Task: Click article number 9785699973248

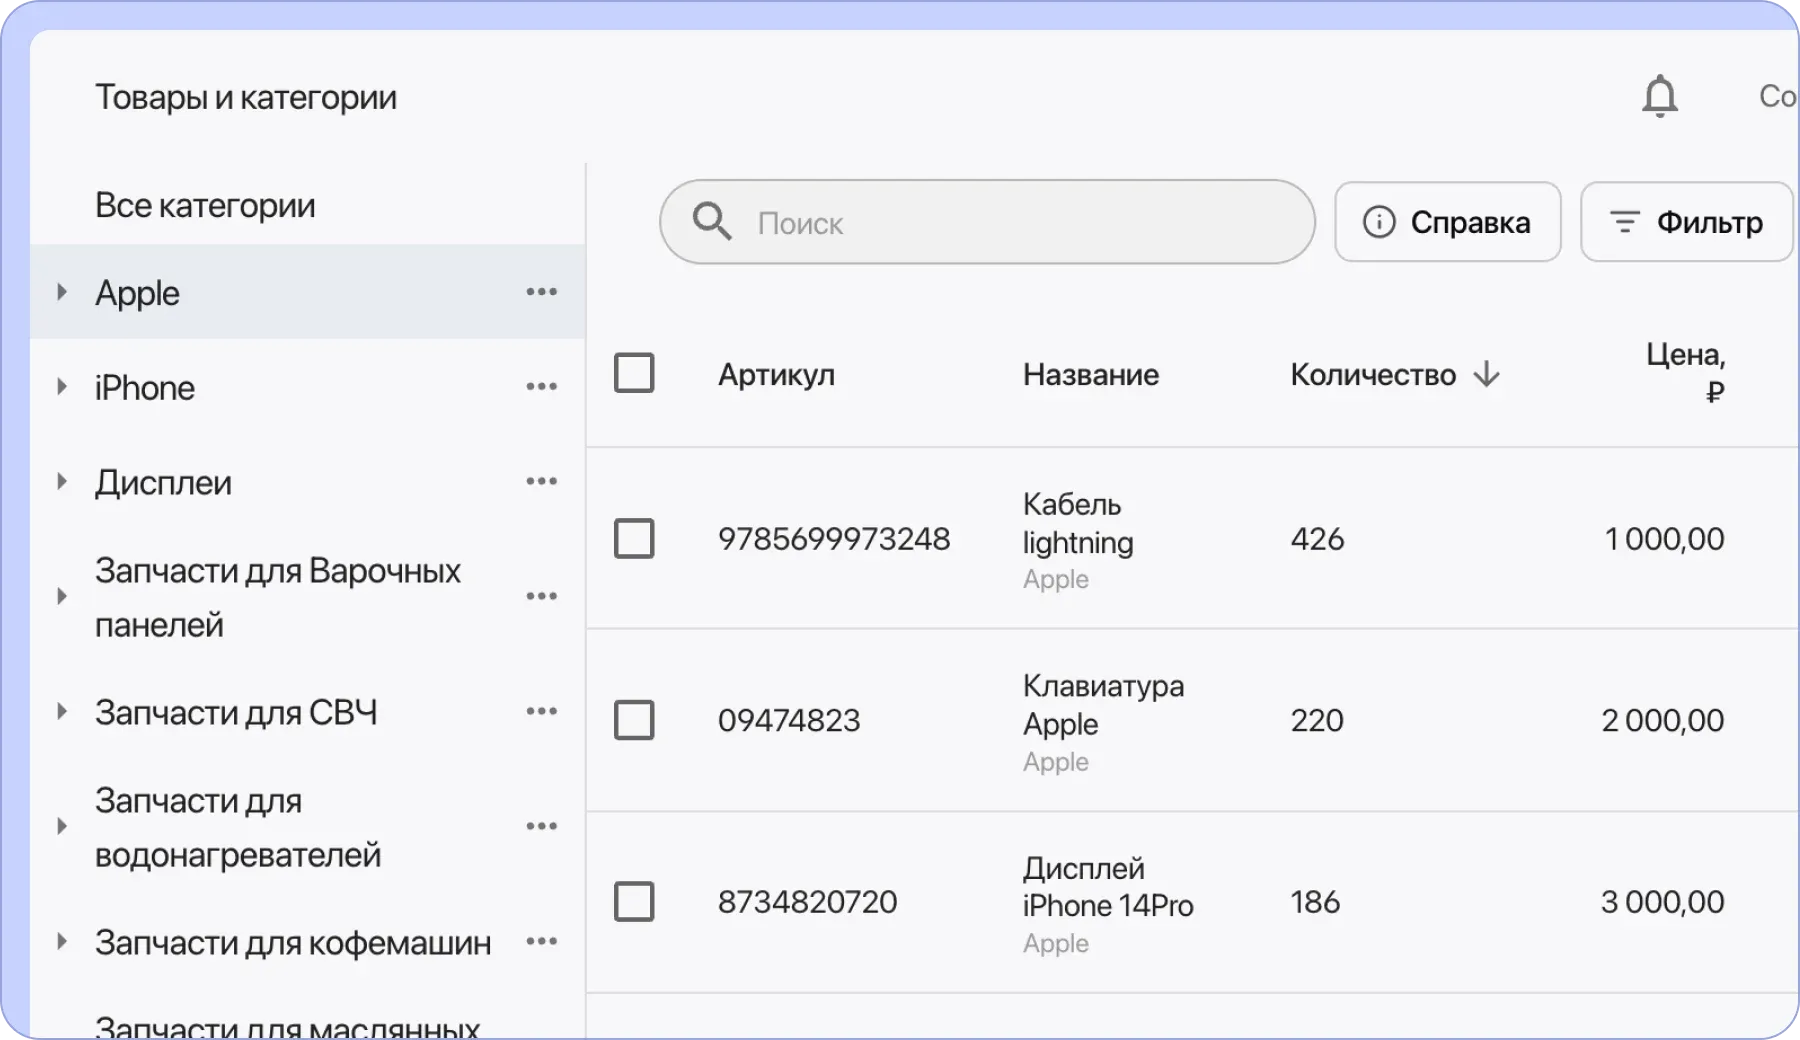Action: coord(834,539)
